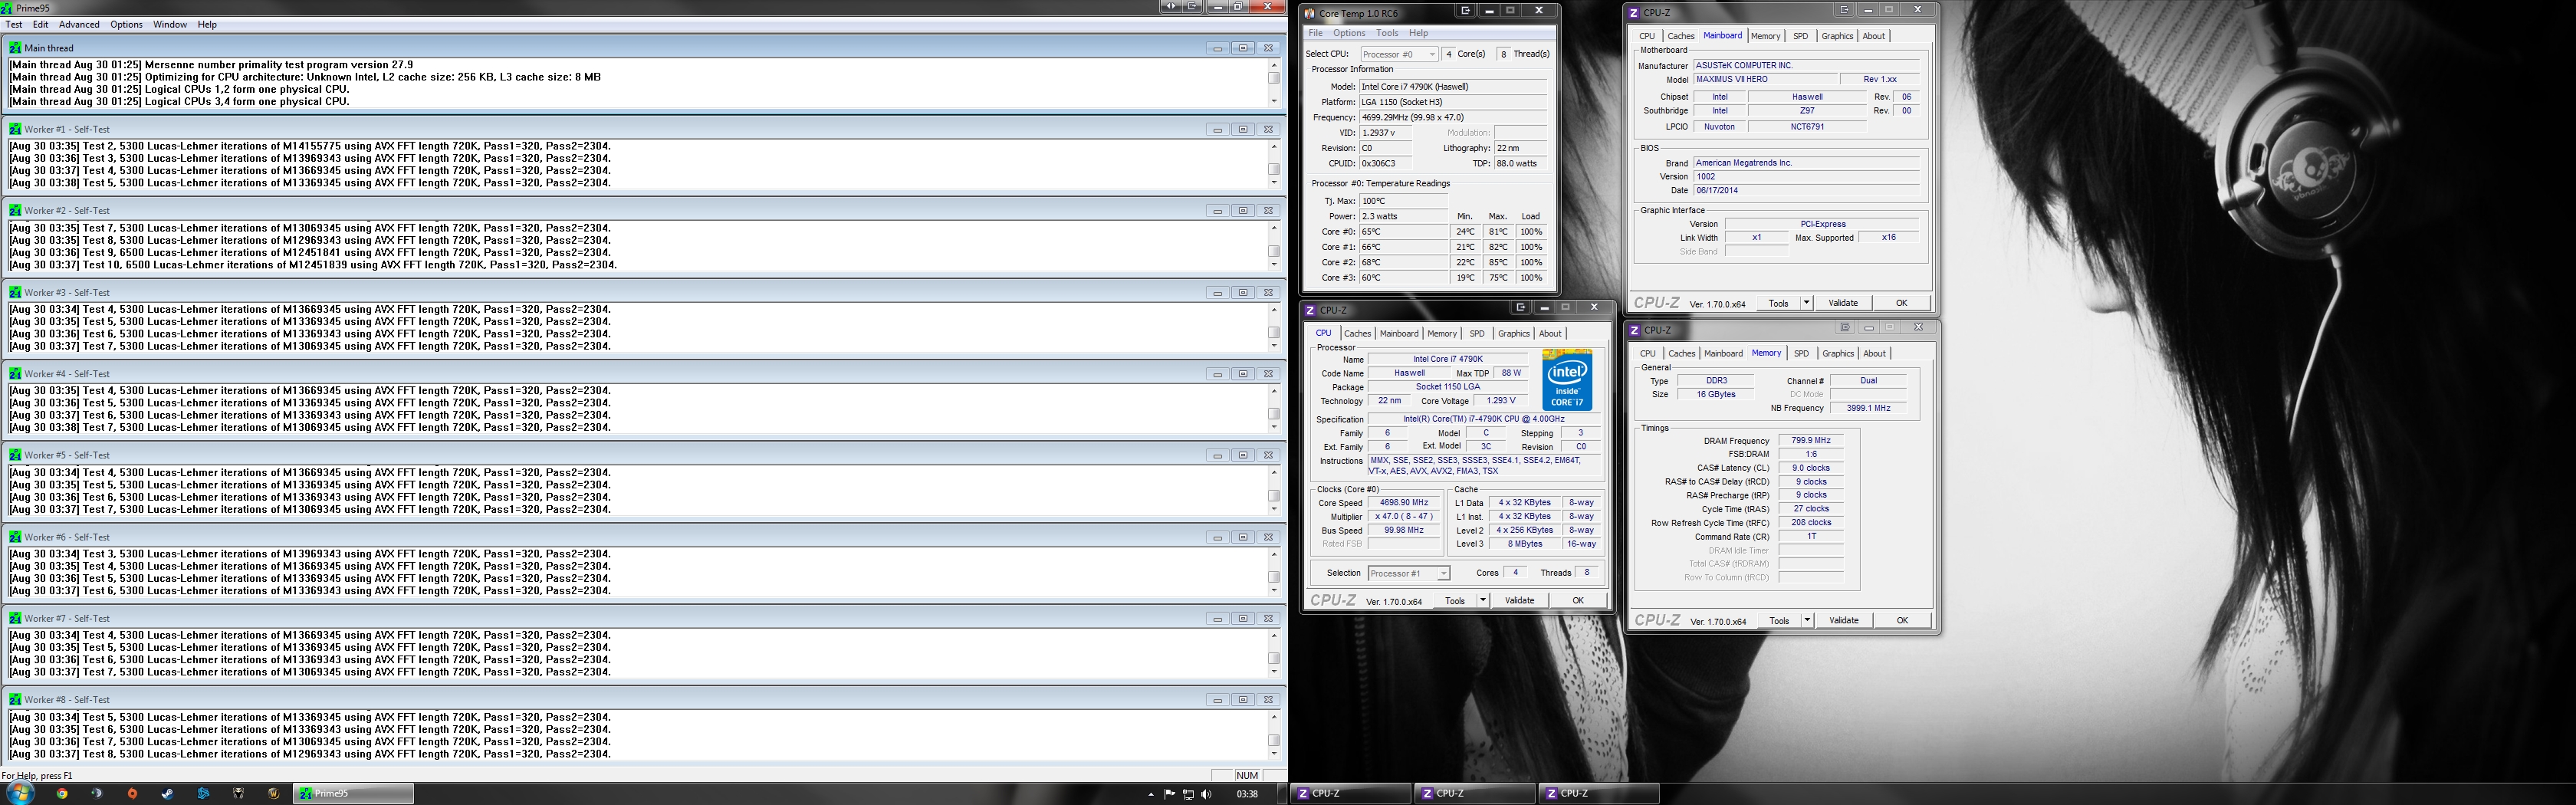The image size is (2576, 805).
Task: Click the Worker #2 window icon
Action: point(15,210)
